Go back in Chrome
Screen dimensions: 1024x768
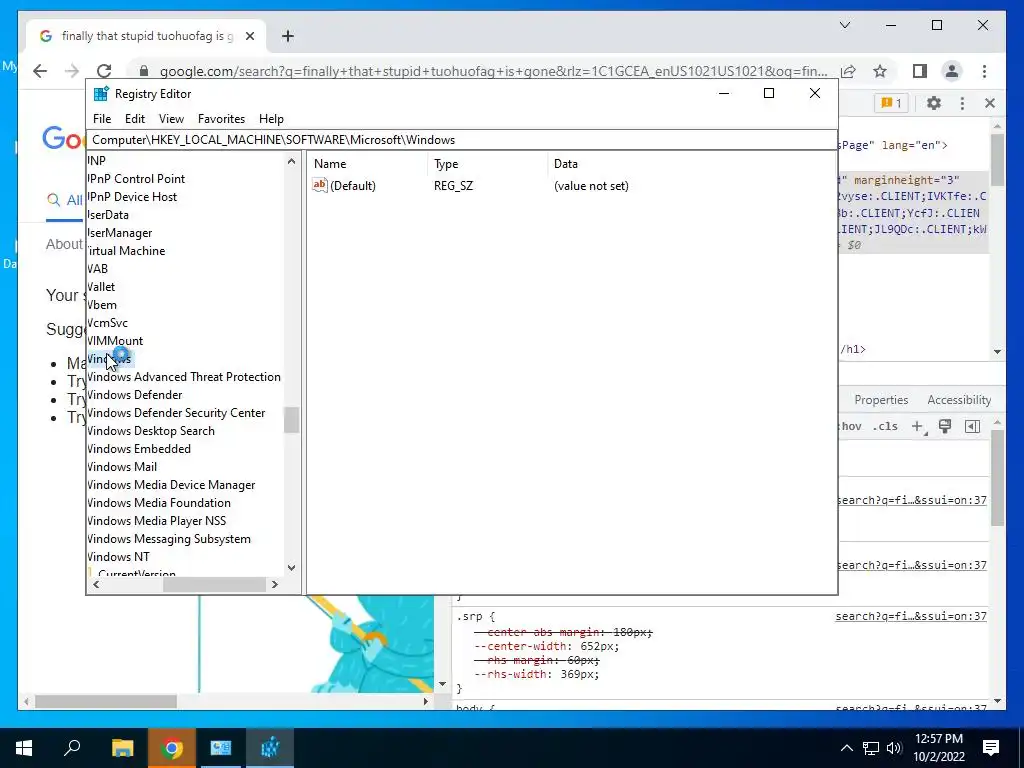point(40,71)
